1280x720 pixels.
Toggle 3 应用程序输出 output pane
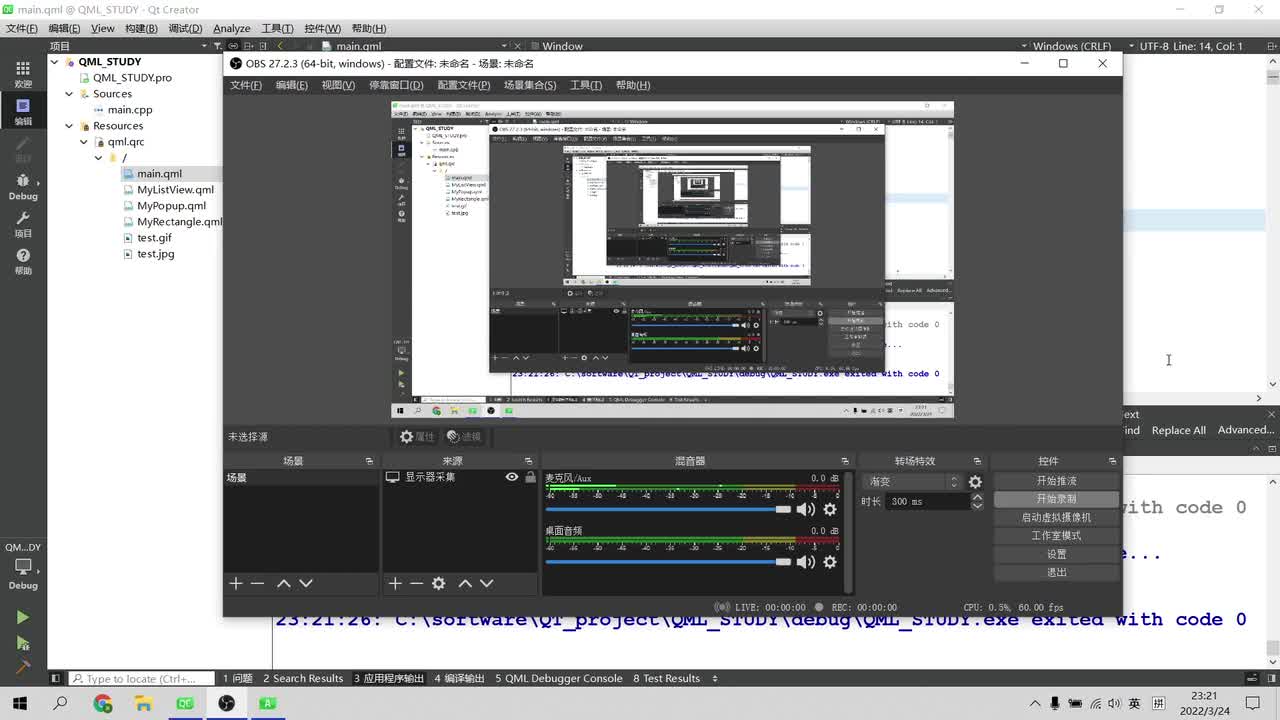click(389, 678)
